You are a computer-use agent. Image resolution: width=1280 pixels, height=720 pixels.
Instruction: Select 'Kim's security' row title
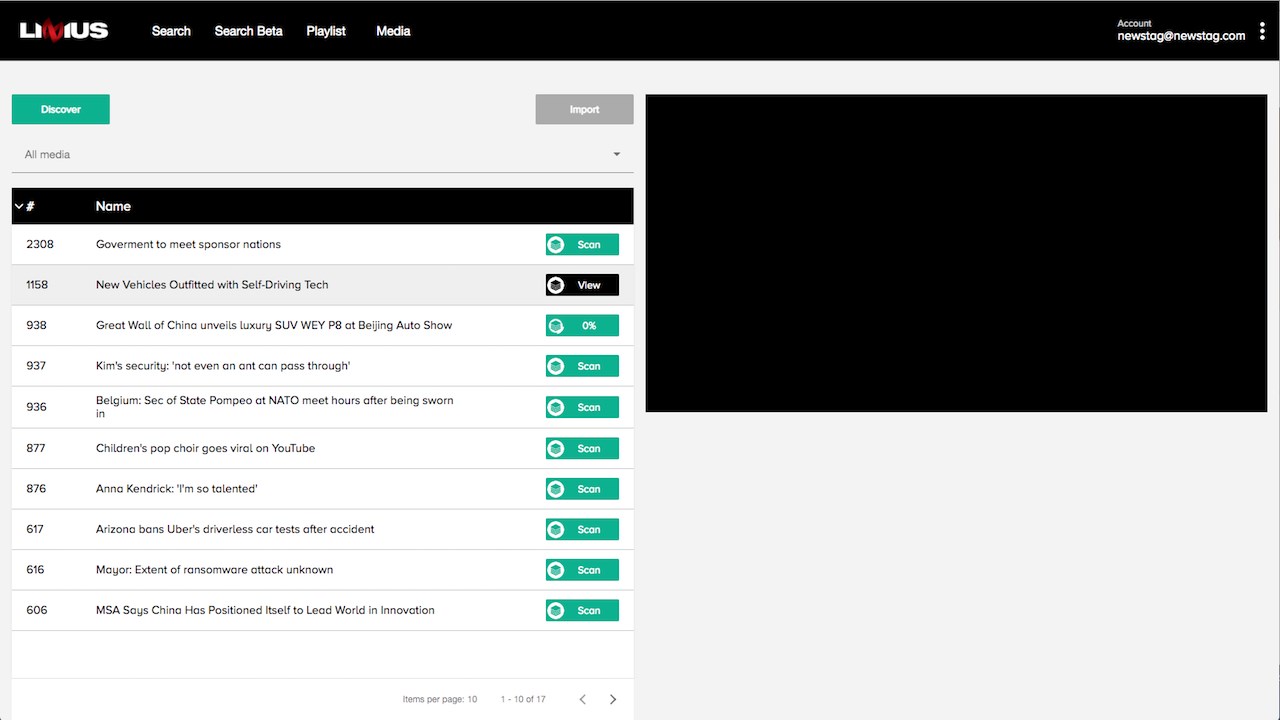223,366
